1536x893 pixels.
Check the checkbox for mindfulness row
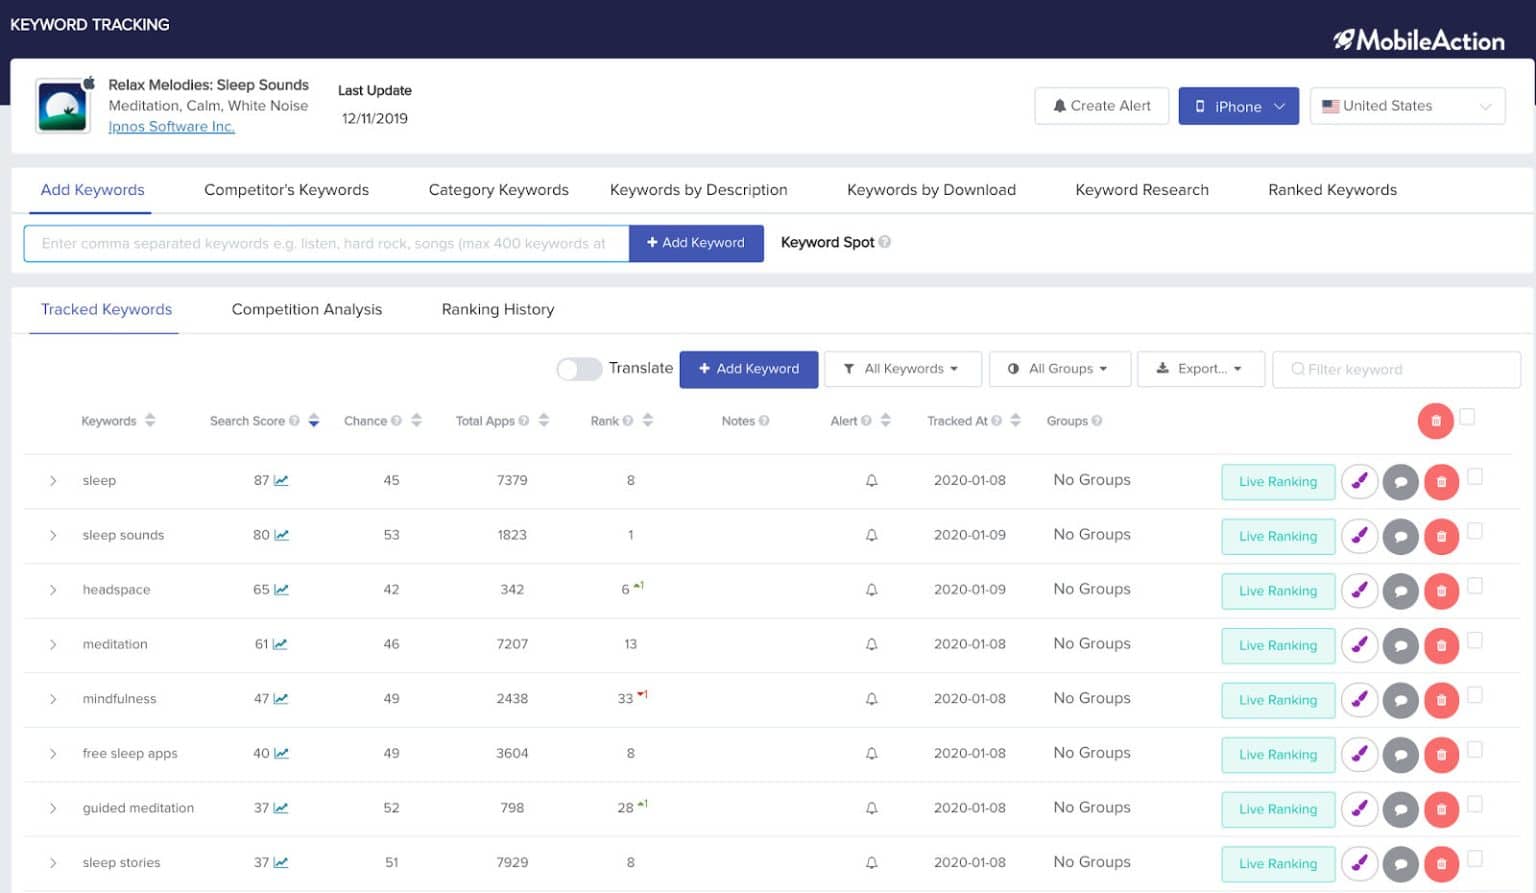(x=1475, y=695)
